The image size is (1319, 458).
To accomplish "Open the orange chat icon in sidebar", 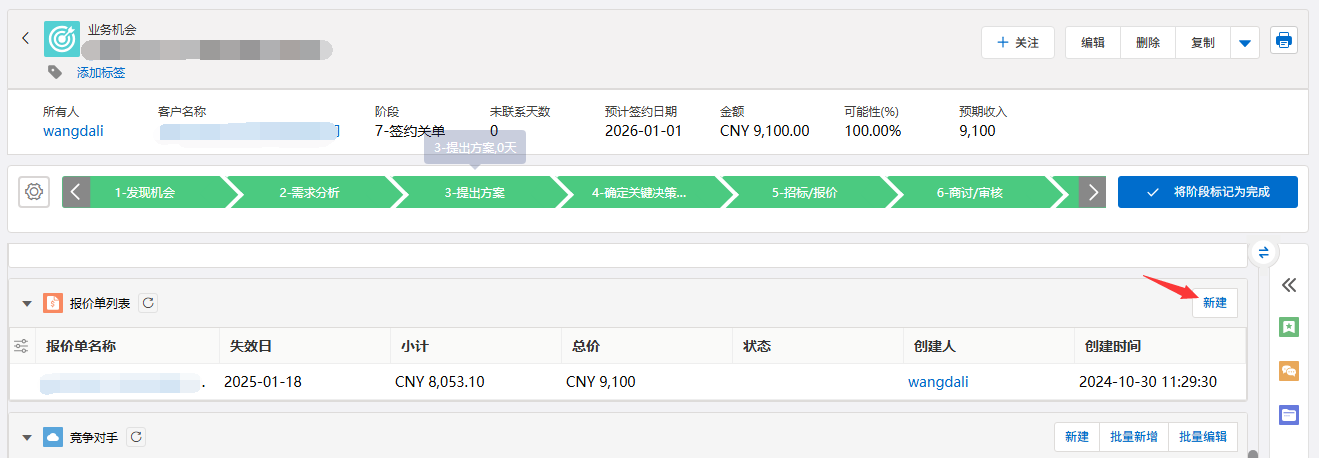I will coord(1289,370).
